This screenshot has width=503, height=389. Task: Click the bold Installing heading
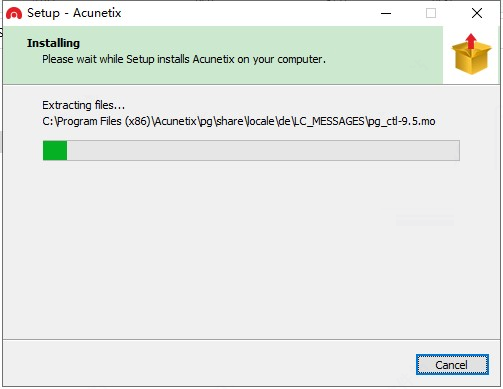(x=53, y=43)
